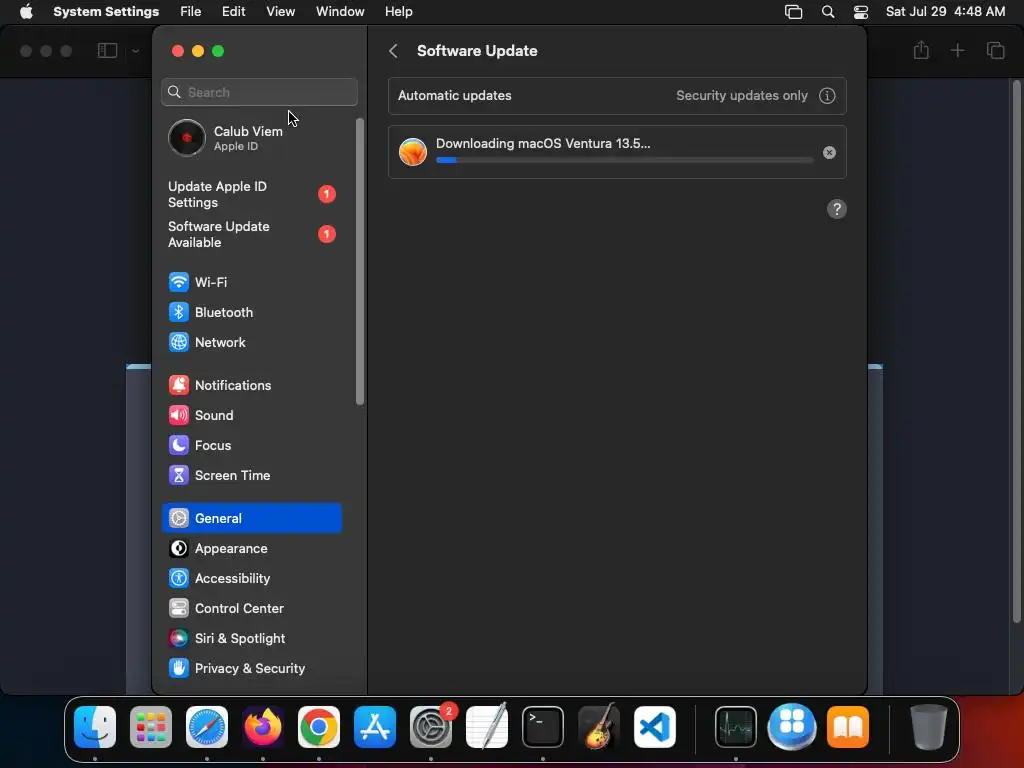
Task: Open Appearance settings
Action: [x=251, y=549]
